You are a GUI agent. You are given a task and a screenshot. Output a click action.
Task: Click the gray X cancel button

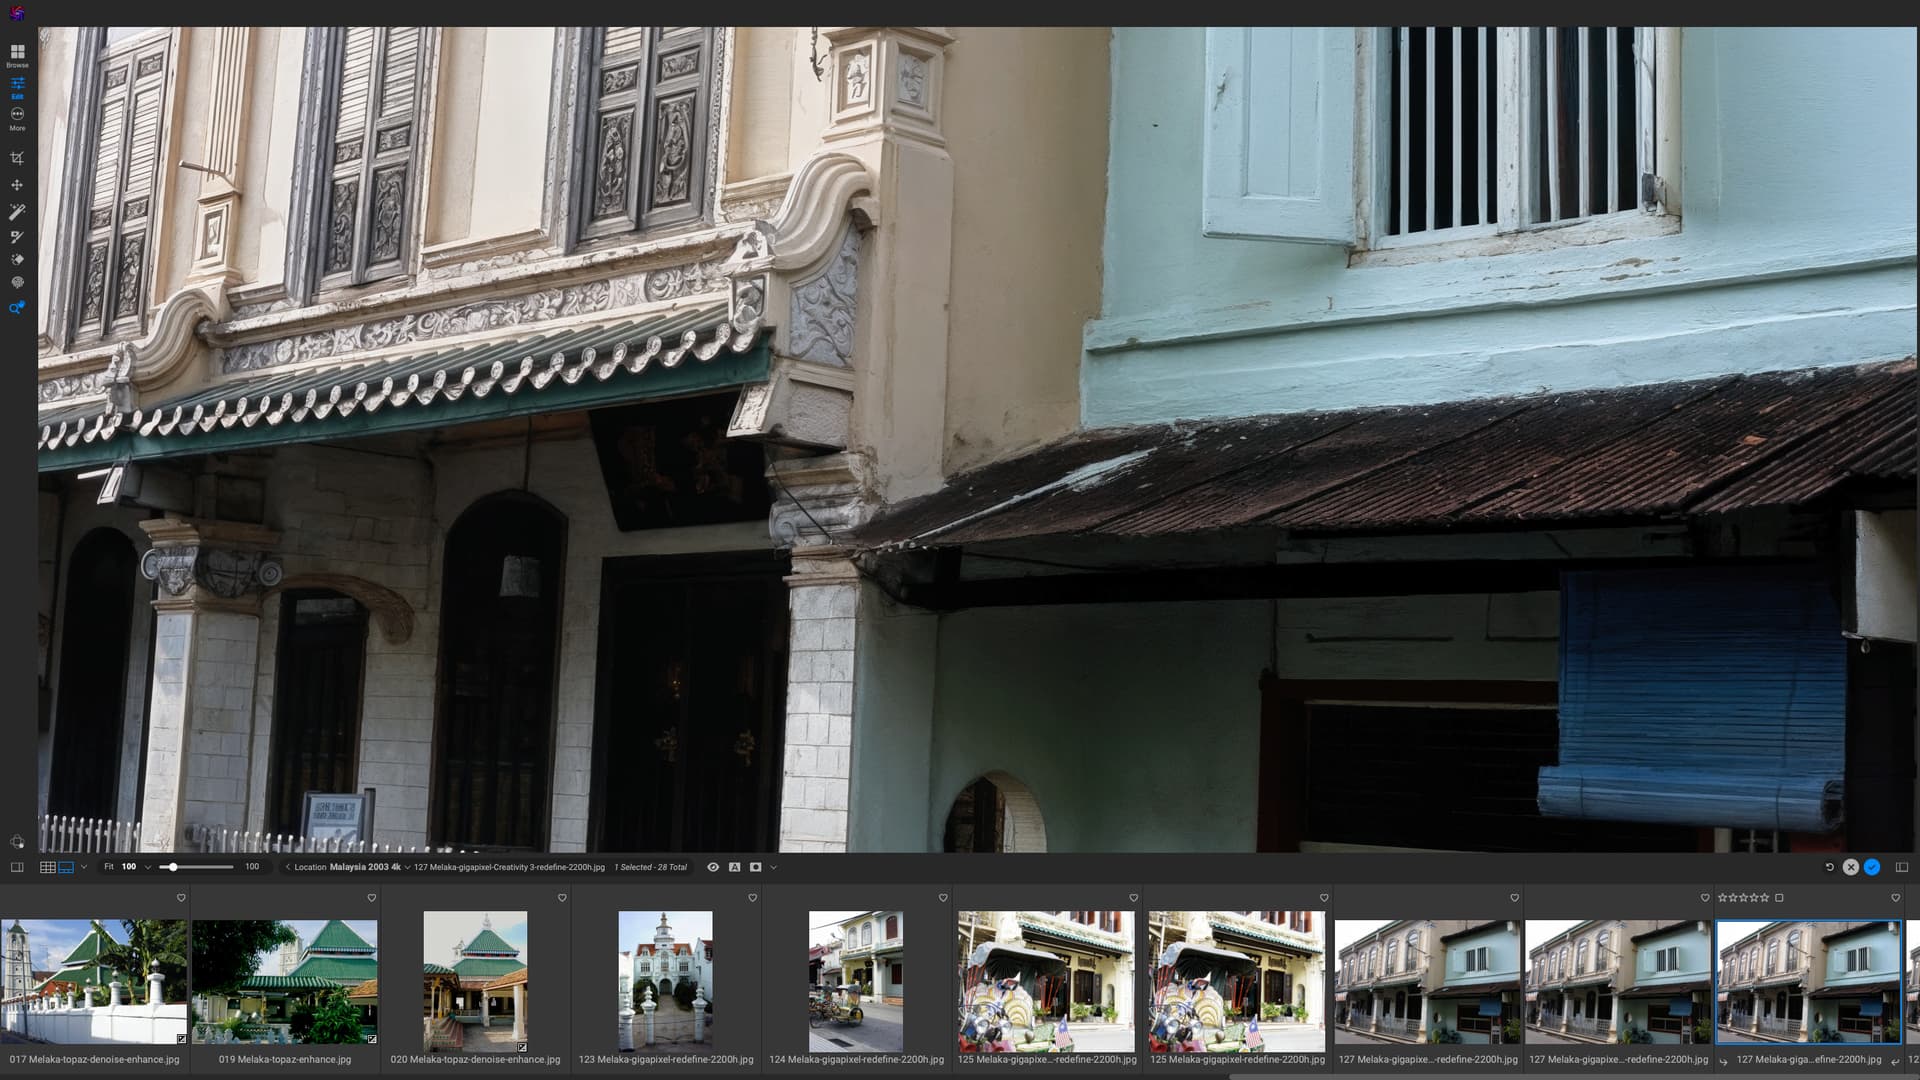tap(1851, 867)
